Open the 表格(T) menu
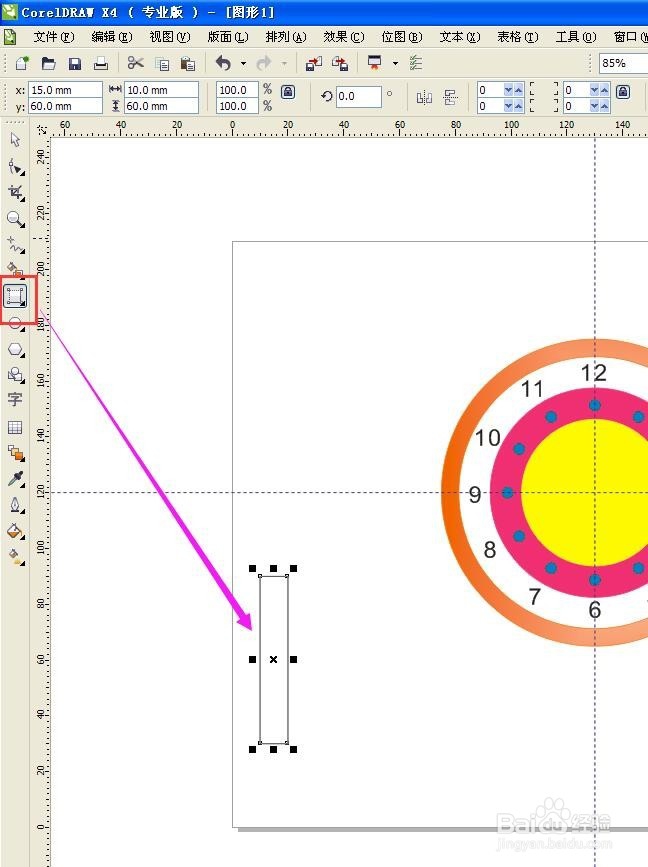The image size is (648, 867). click(x=518, y=37)
